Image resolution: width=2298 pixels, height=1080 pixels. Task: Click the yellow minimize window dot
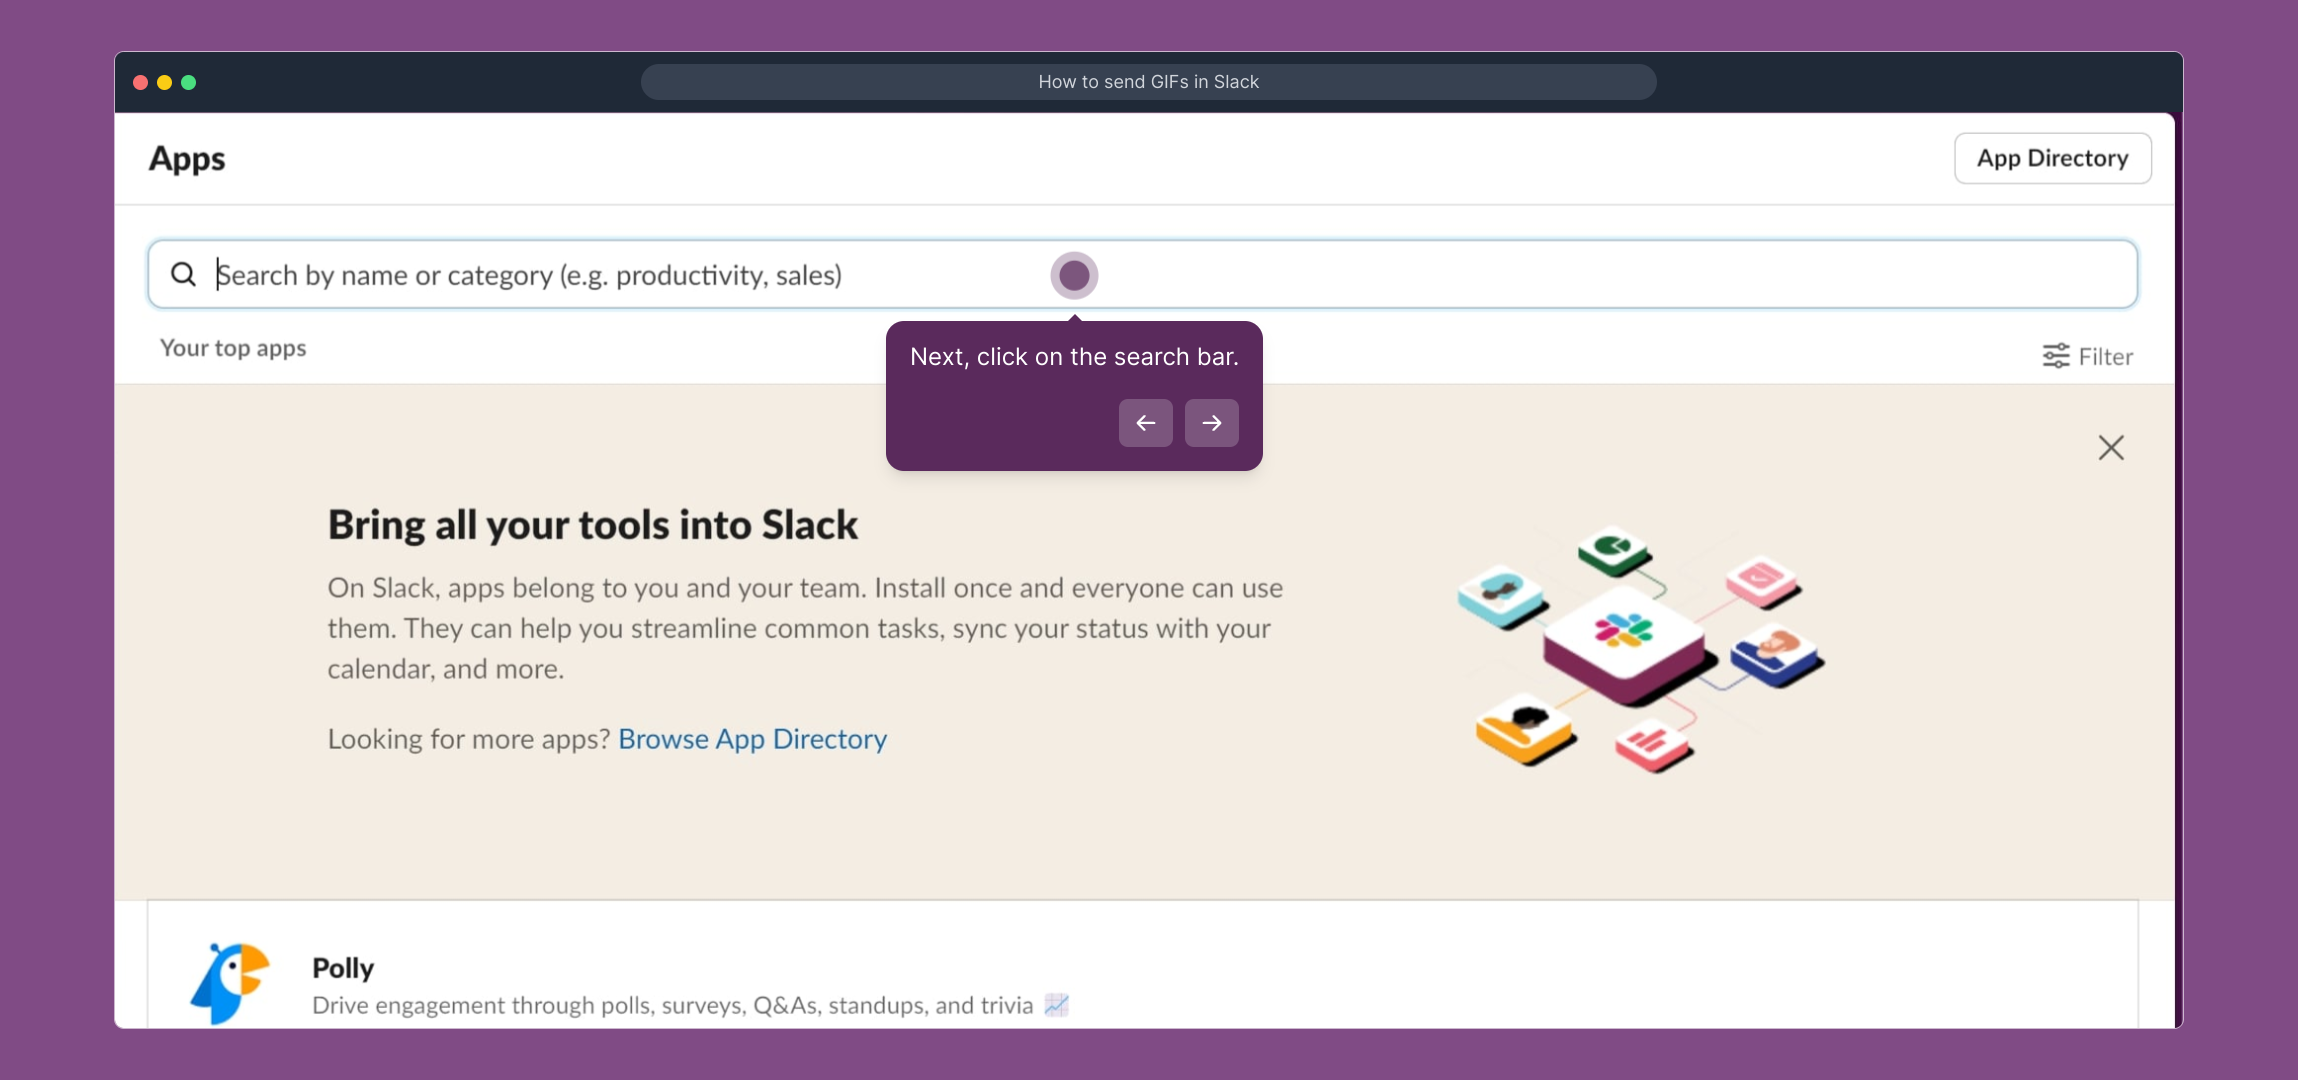click(x=165, y=82)
